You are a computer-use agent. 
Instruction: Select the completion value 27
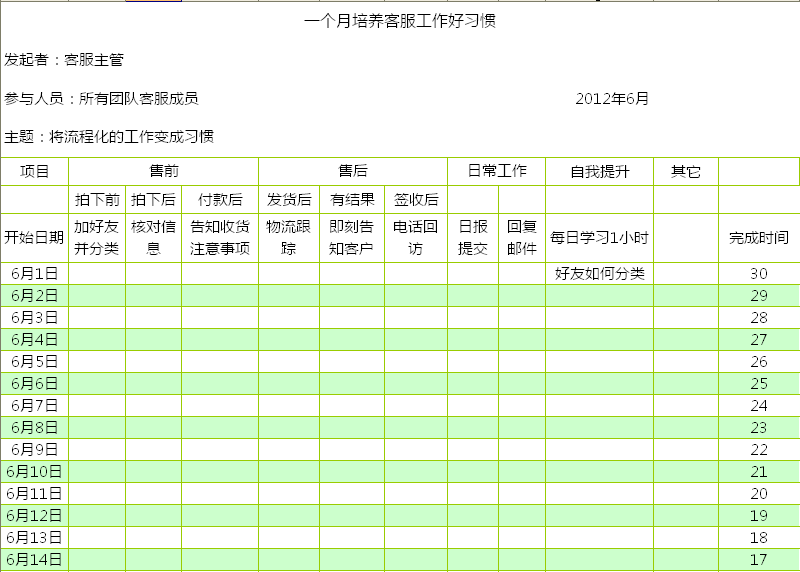coord(759,340)
